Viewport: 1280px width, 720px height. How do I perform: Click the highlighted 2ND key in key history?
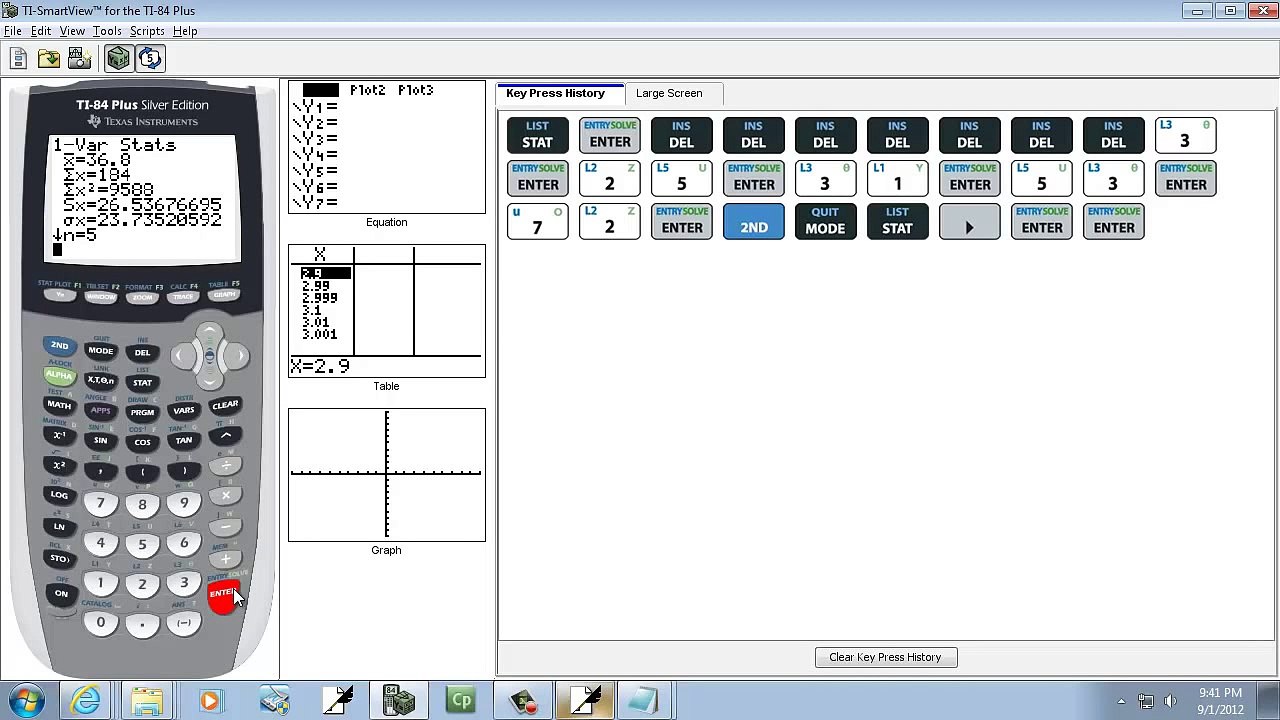753,222
